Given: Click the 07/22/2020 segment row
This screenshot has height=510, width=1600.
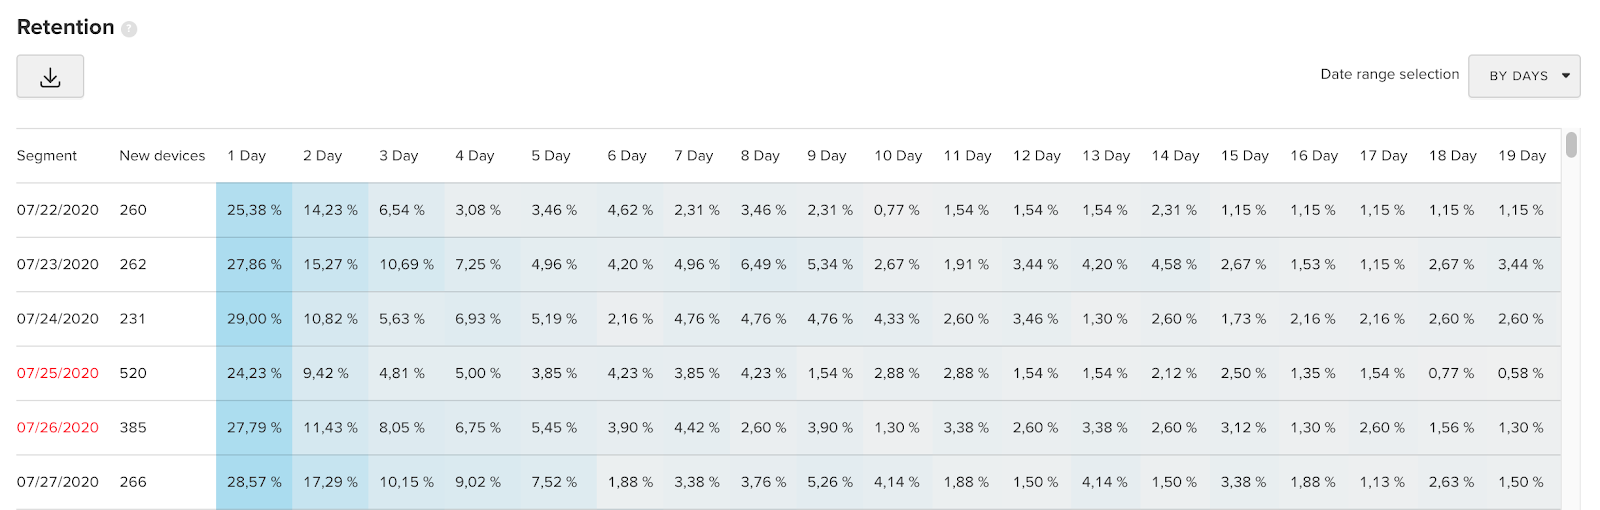Looking at the screenshot, I should coord(58,210).
